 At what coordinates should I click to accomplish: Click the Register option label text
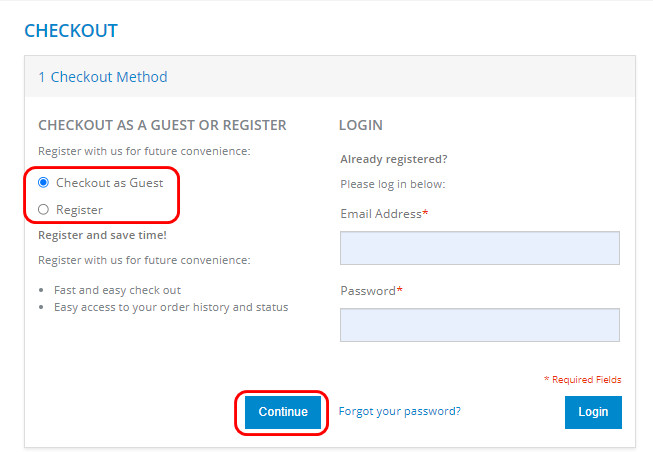(x=79, y=209)
